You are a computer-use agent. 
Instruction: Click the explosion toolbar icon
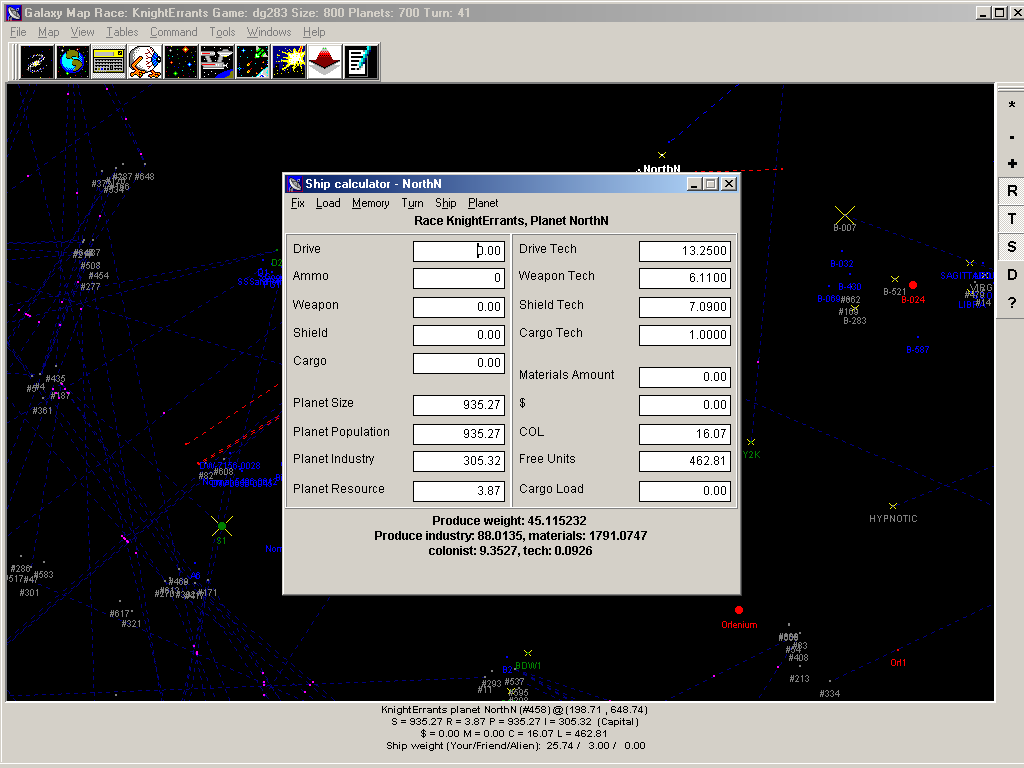coord(289,62)
